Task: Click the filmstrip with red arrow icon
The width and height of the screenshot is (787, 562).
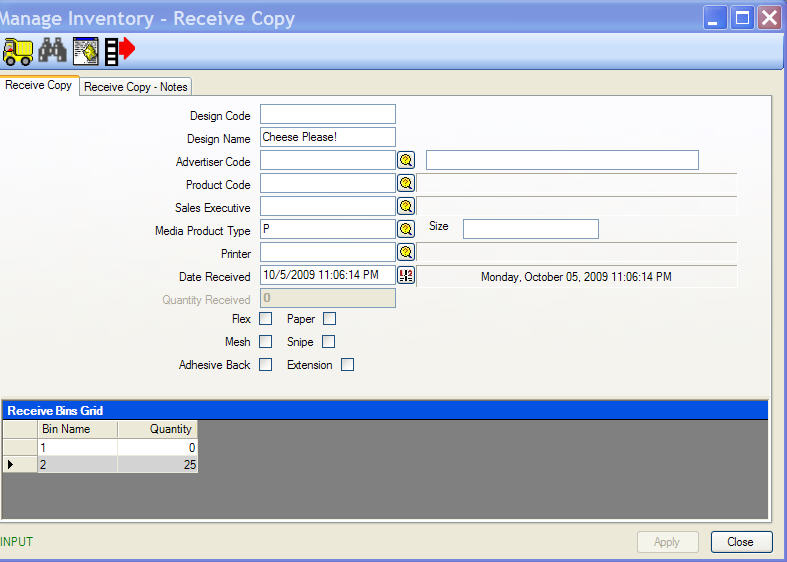Action: click(119, 50)
